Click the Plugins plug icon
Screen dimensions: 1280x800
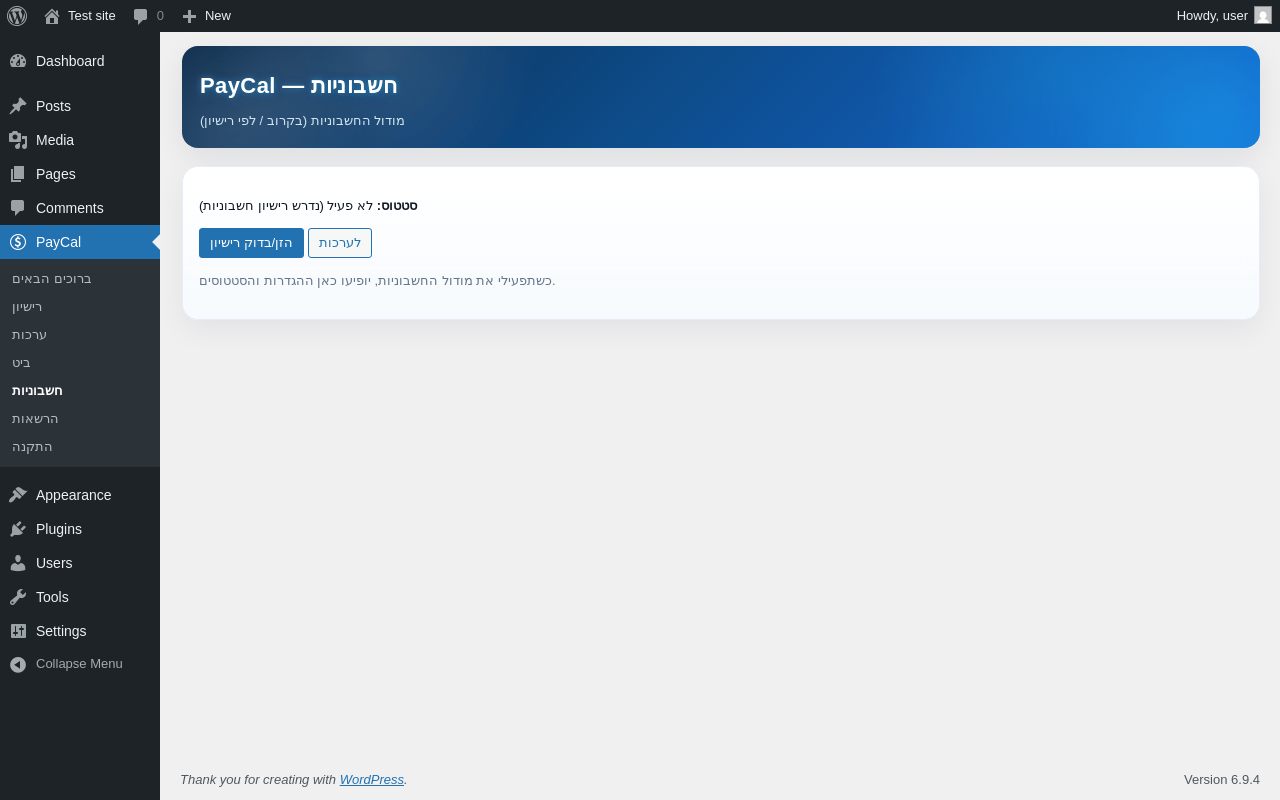(x=18, y=529)
